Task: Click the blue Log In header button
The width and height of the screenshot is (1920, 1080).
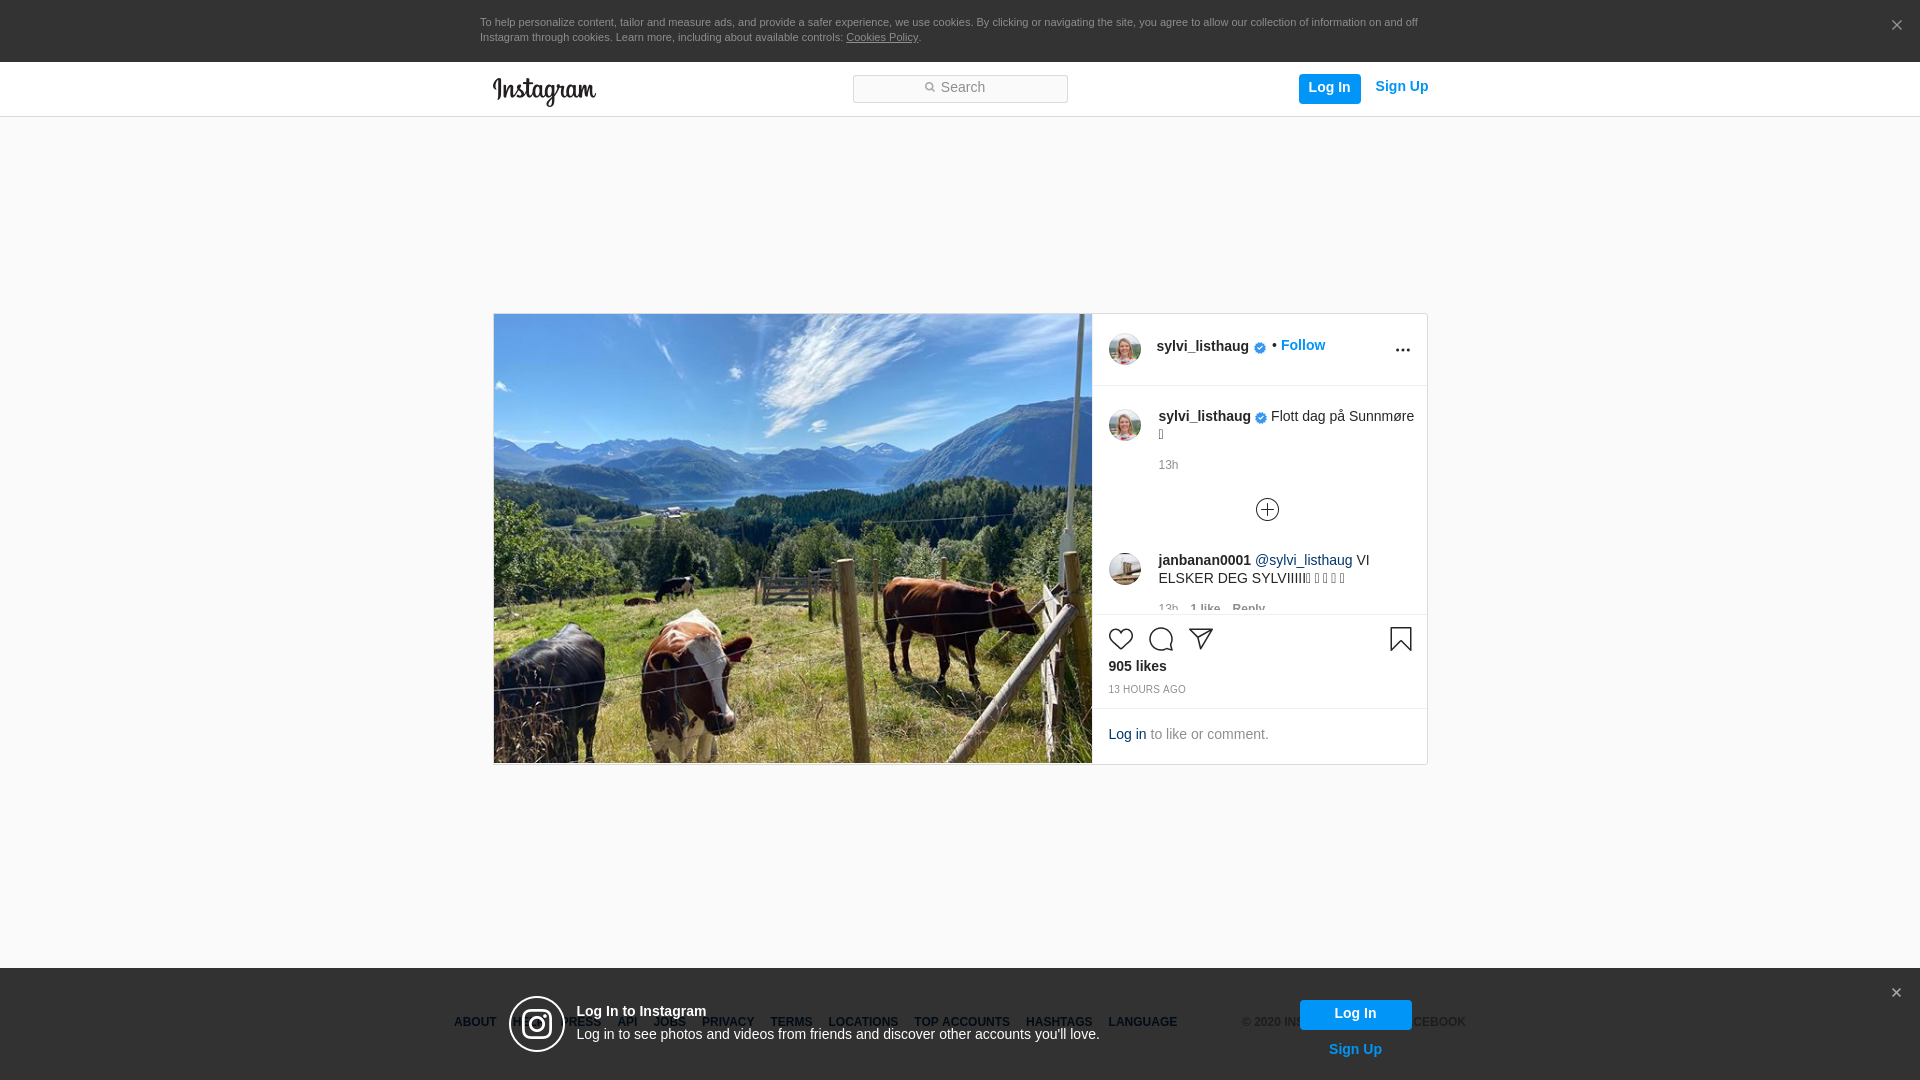Action: click(x=1329, y=88)
